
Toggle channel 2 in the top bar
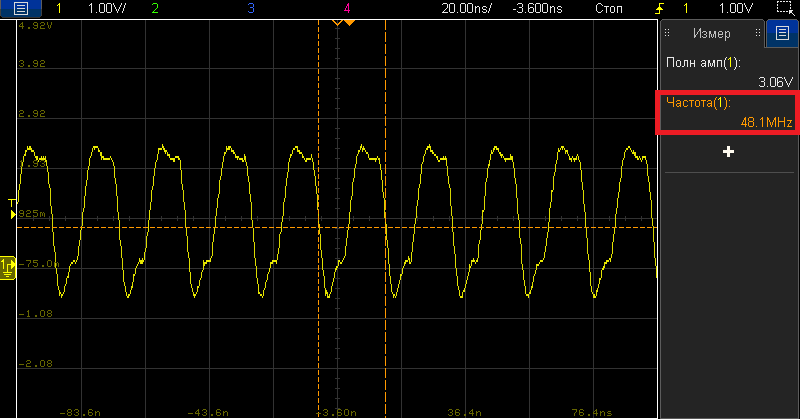point(154,9)
